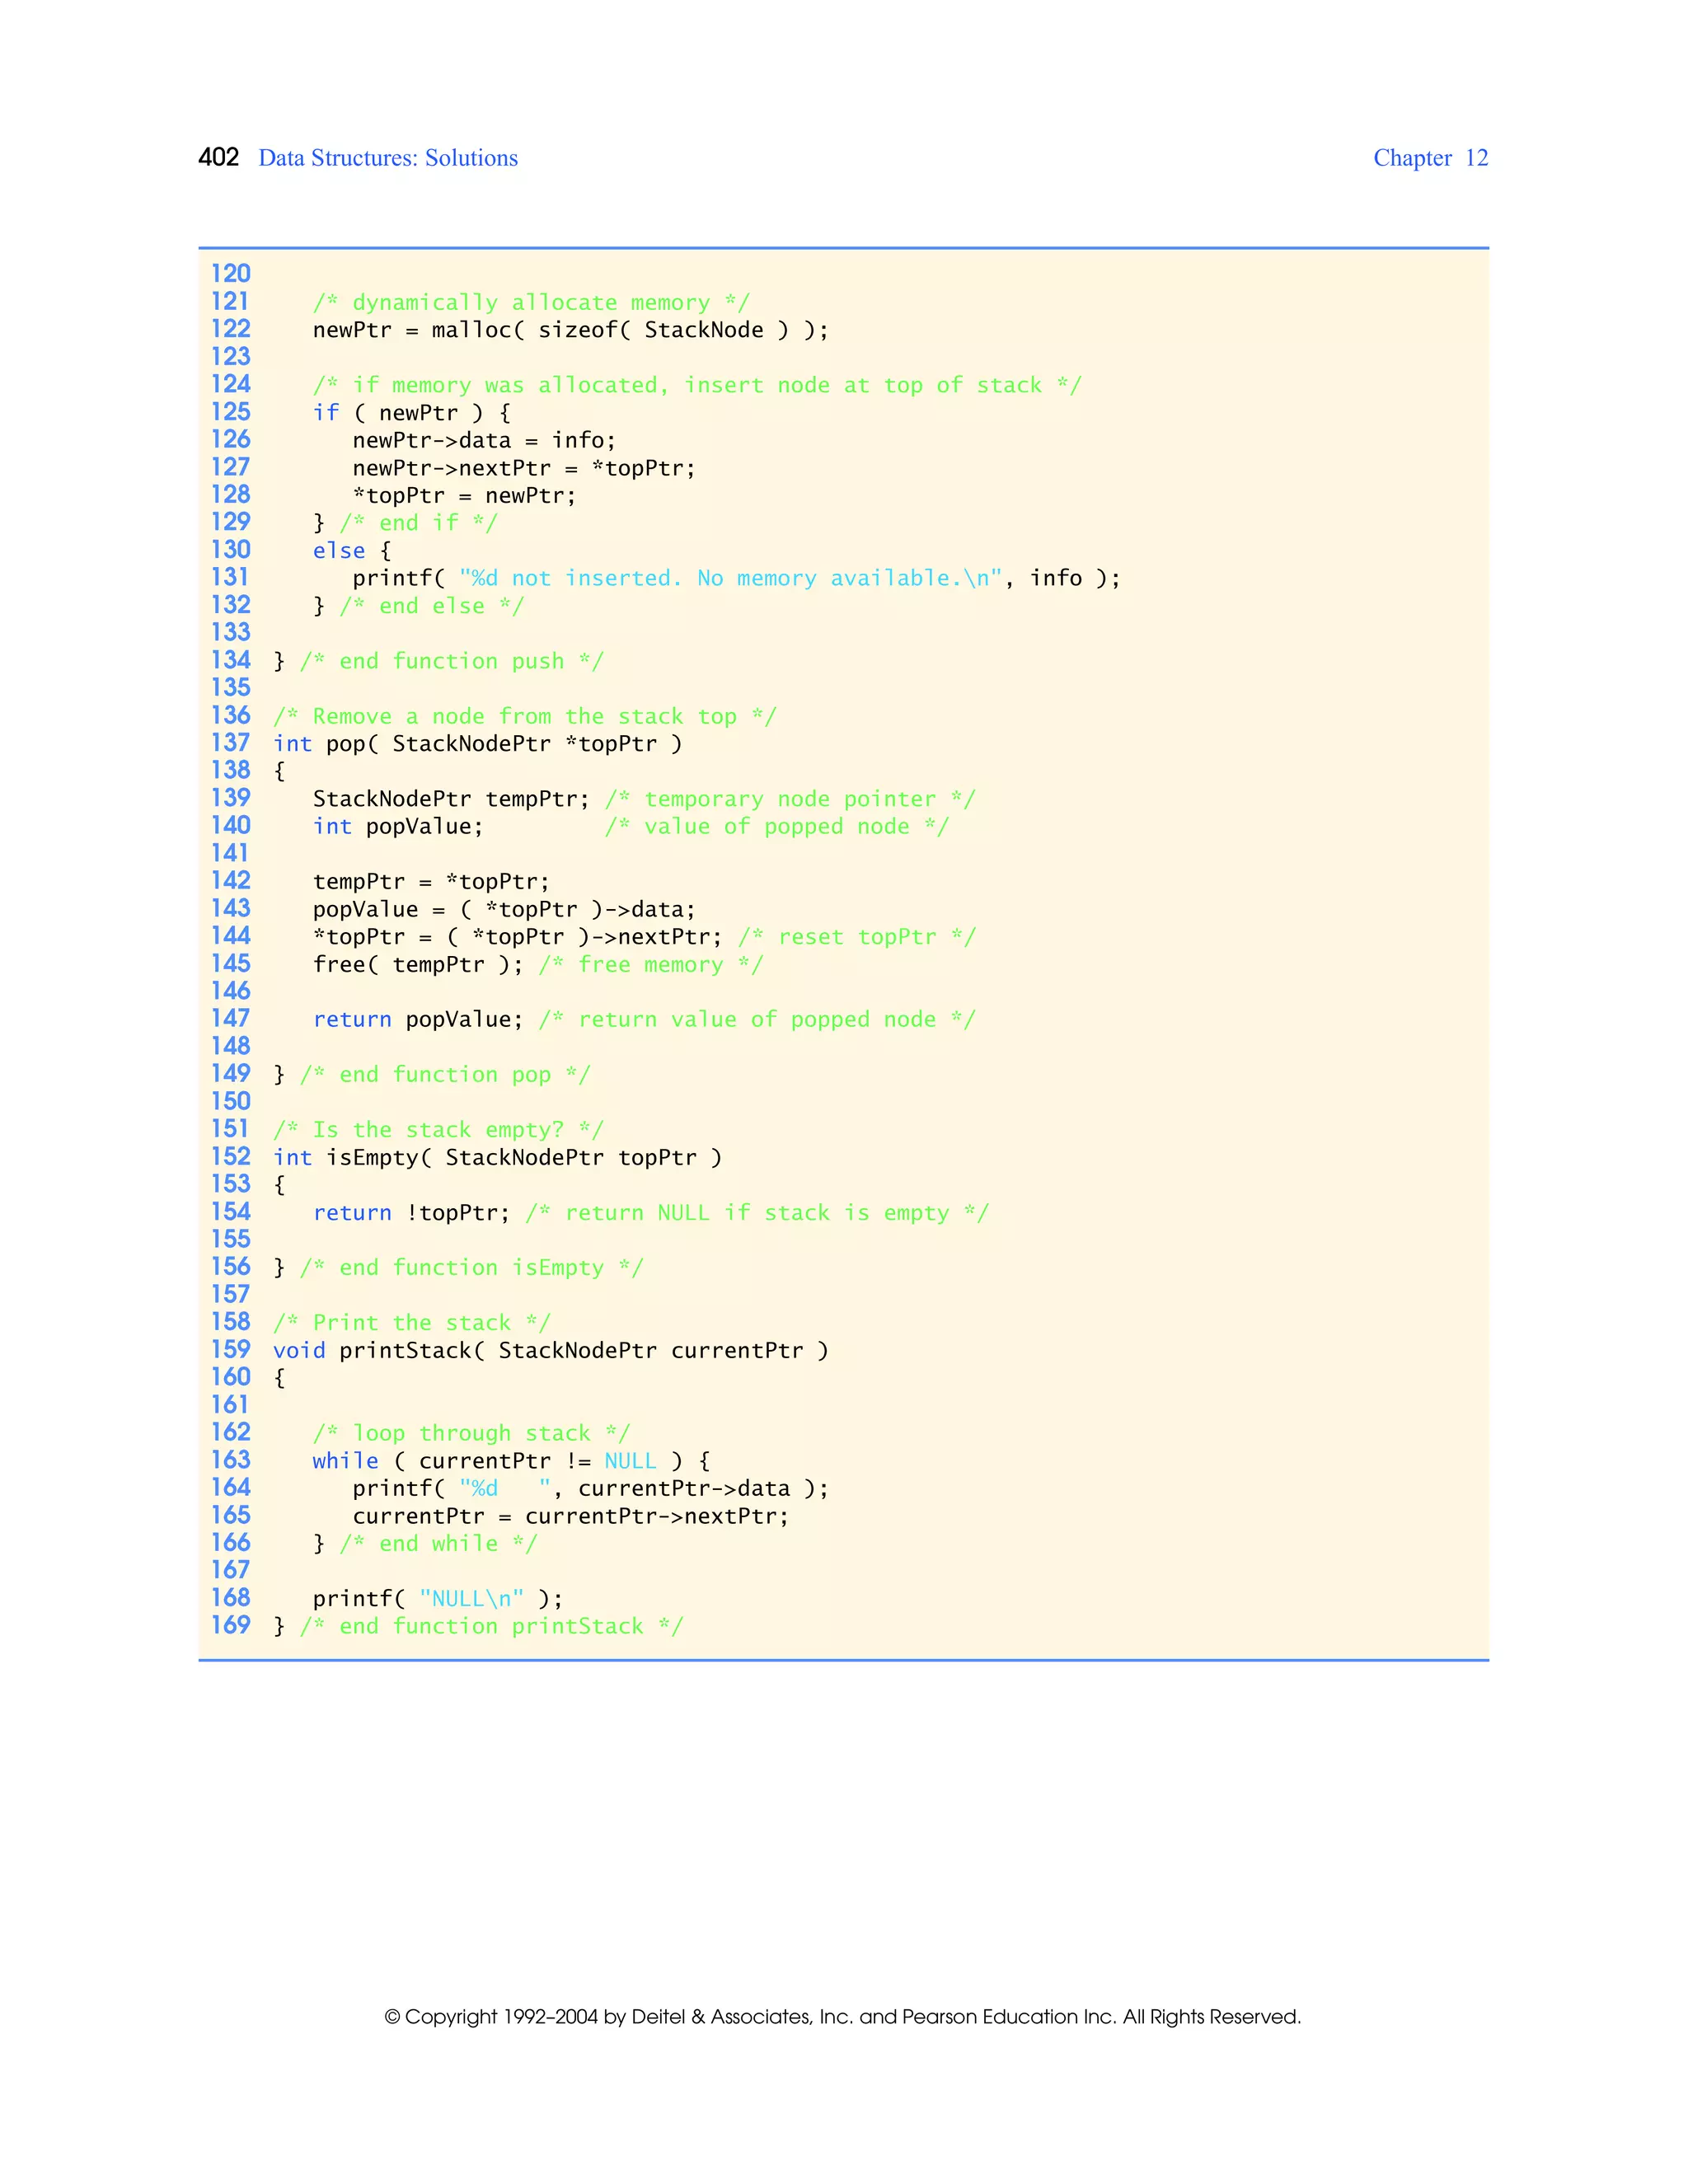1688x2184 pixels.
Task: Click line number 169
Action: coord(230,1626)
